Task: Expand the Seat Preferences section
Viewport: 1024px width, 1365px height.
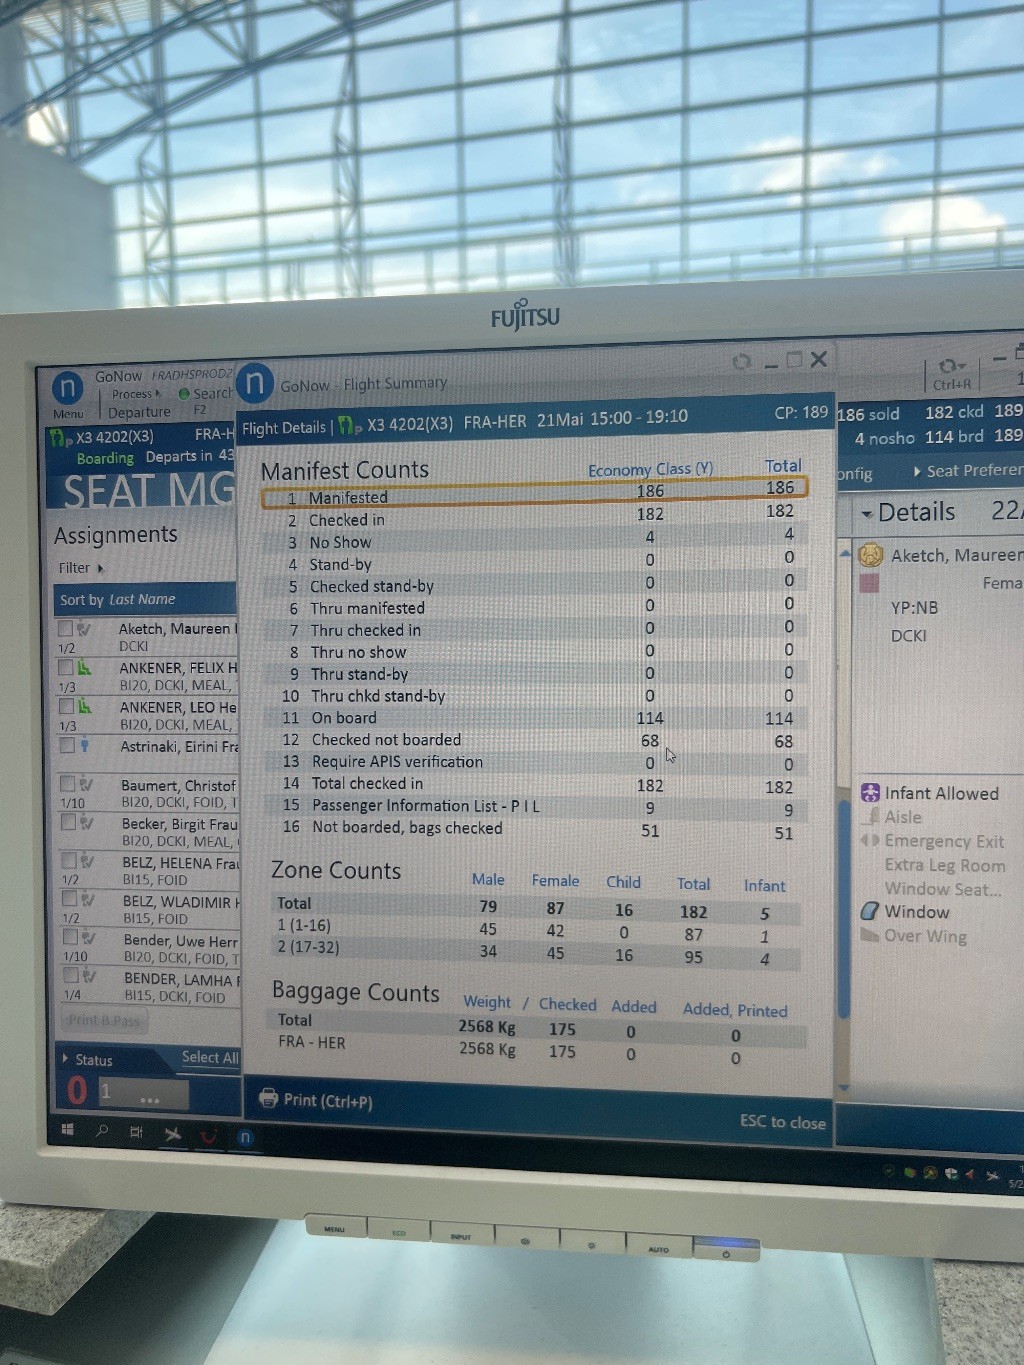Action: [x=917, y=471]
